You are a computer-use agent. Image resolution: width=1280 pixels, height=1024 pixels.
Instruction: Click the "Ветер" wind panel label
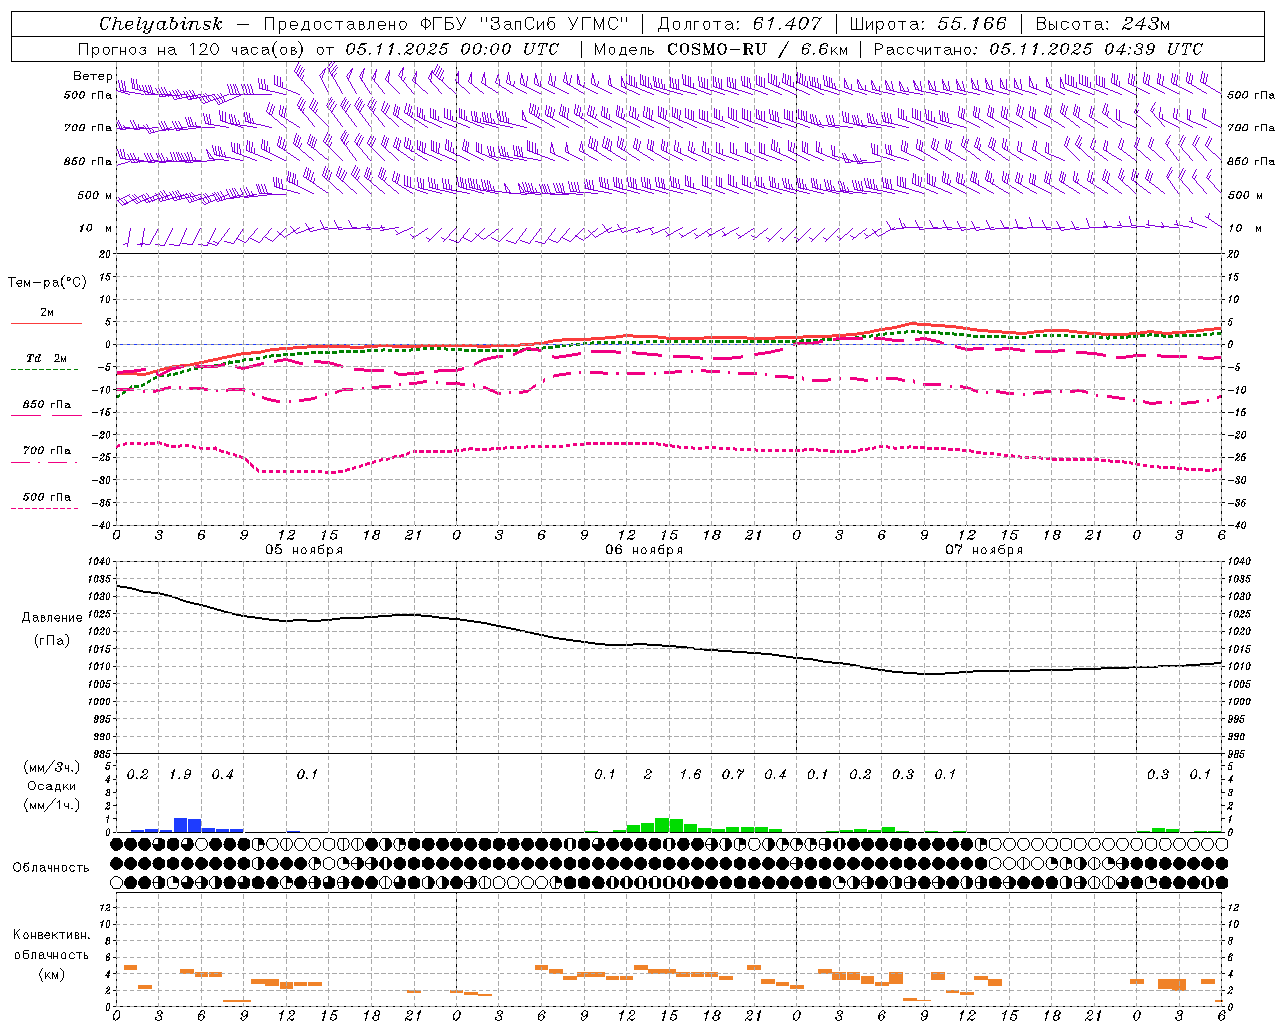point(92,76)
